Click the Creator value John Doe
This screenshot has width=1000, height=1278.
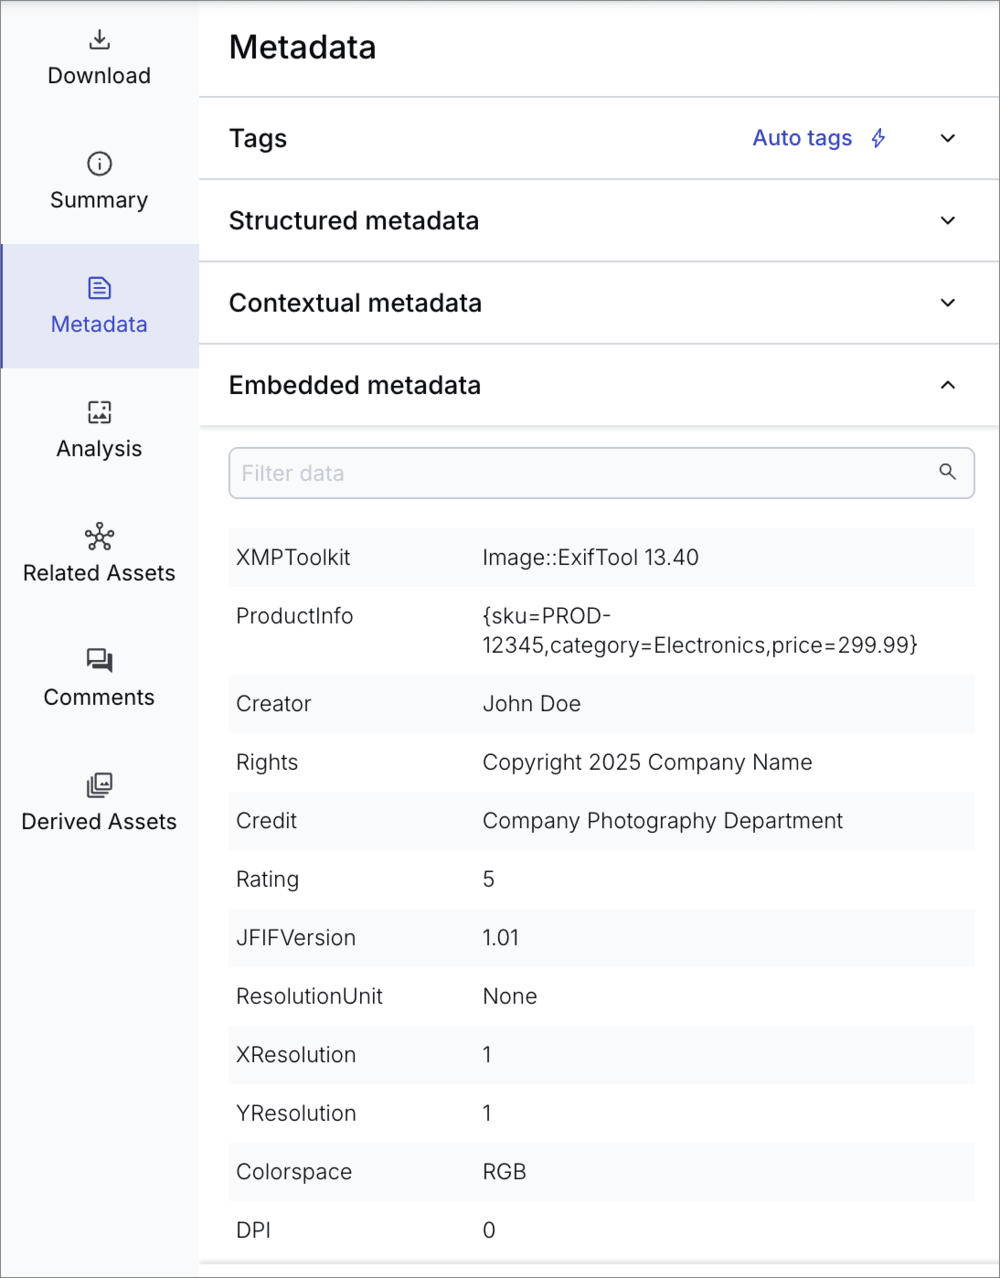pyautogui.click(x=532, y=704)
